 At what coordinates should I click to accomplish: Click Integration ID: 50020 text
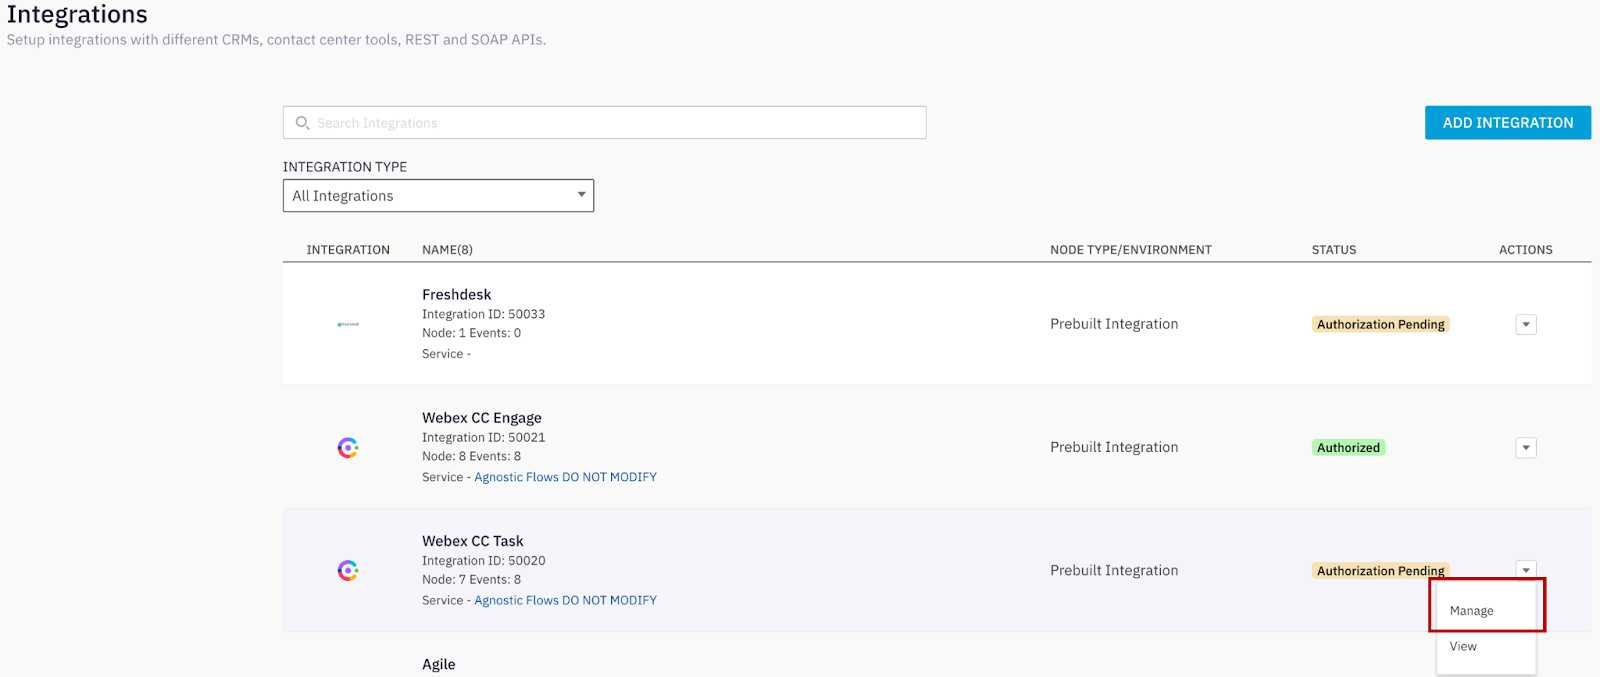[484, 561]
